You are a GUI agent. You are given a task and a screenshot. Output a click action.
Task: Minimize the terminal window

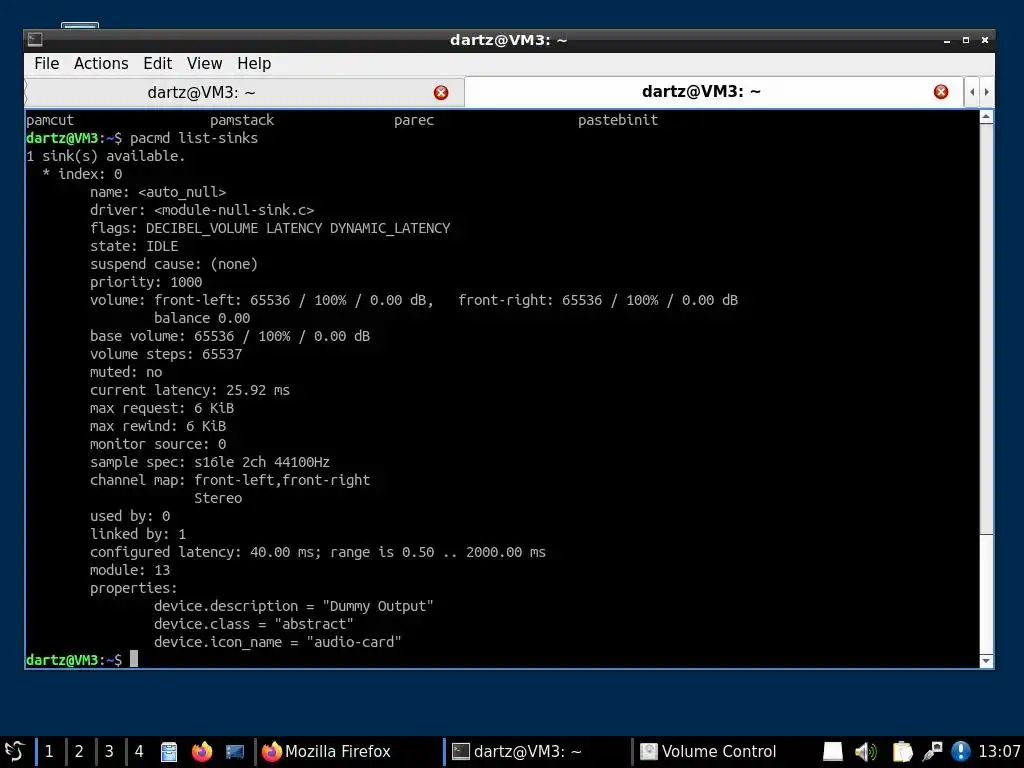tap(946, 40)
